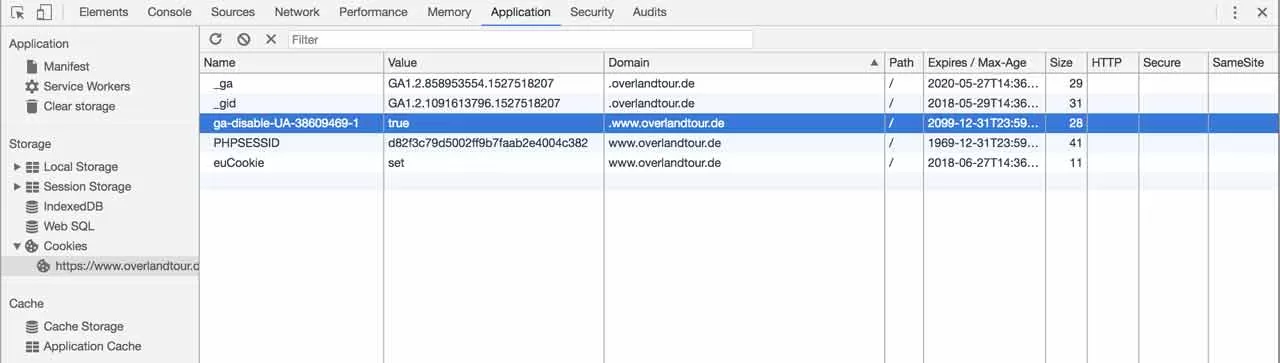Activate the inspect element picker icon
This screenshot has width=1280, height=363.
pos(17,12)
